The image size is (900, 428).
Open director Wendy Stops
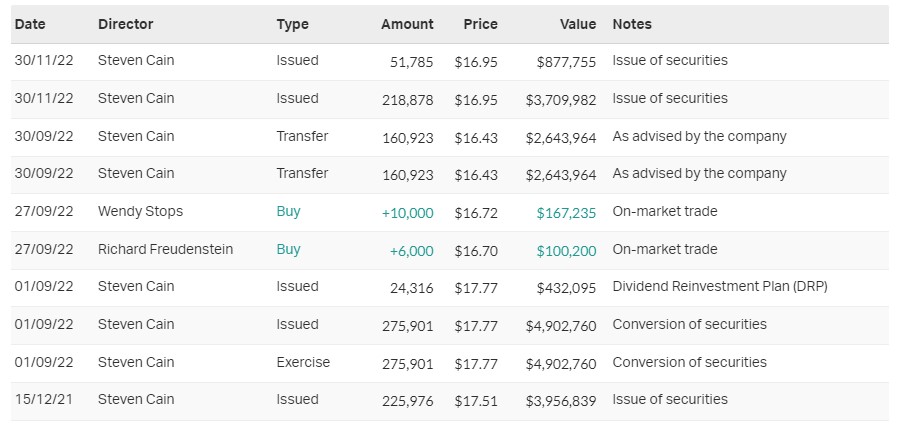140,211
